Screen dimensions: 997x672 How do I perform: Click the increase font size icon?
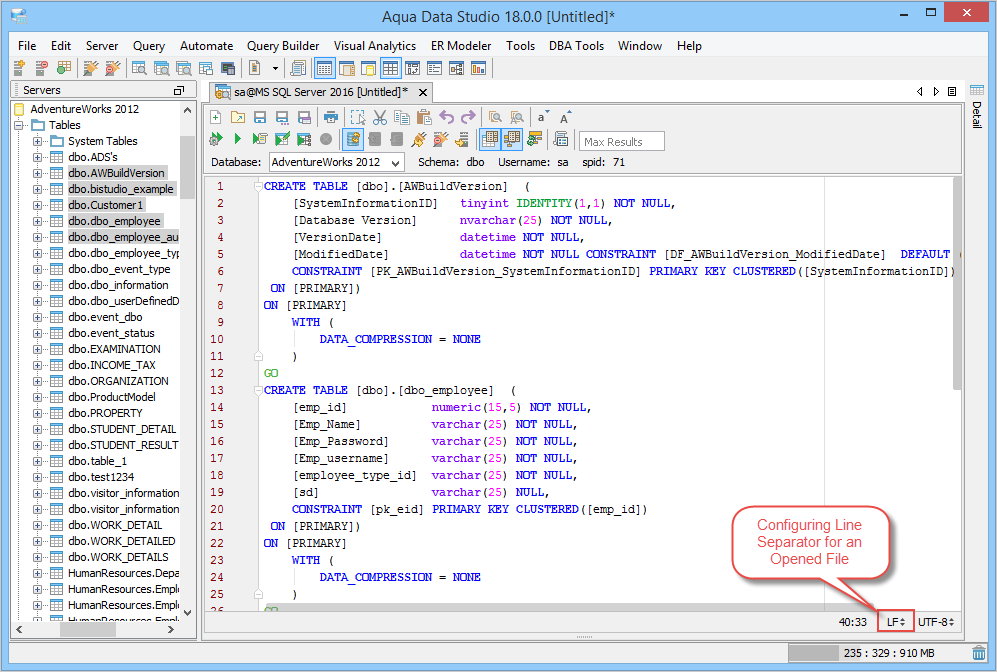[x=566, y=118]
